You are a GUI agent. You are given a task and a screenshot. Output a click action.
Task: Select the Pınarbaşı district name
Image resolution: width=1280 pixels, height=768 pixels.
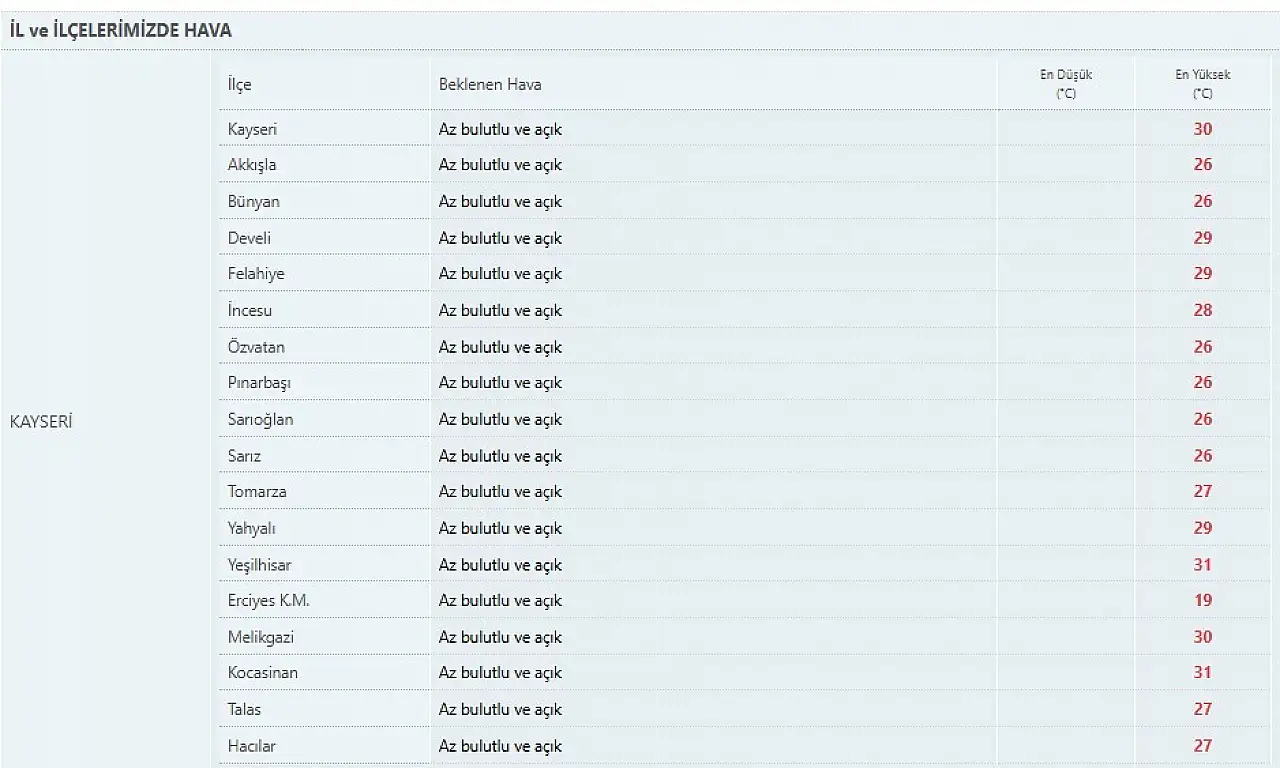(x=259, y=383)
